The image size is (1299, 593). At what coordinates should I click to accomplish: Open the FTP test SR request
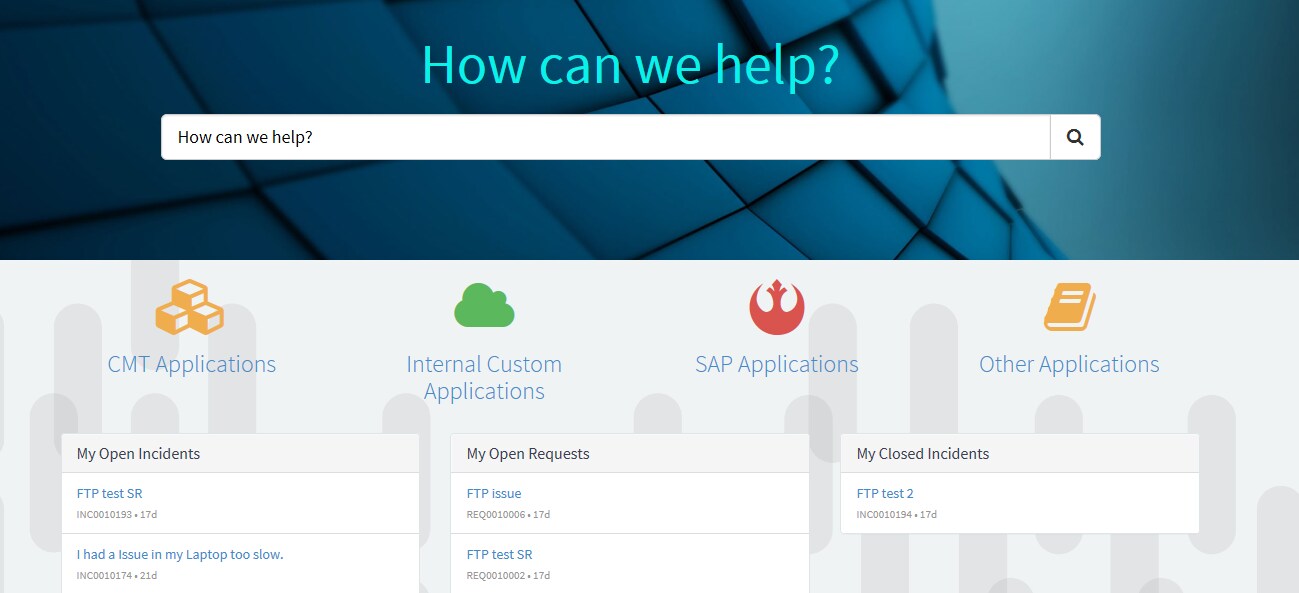point(500,554)
